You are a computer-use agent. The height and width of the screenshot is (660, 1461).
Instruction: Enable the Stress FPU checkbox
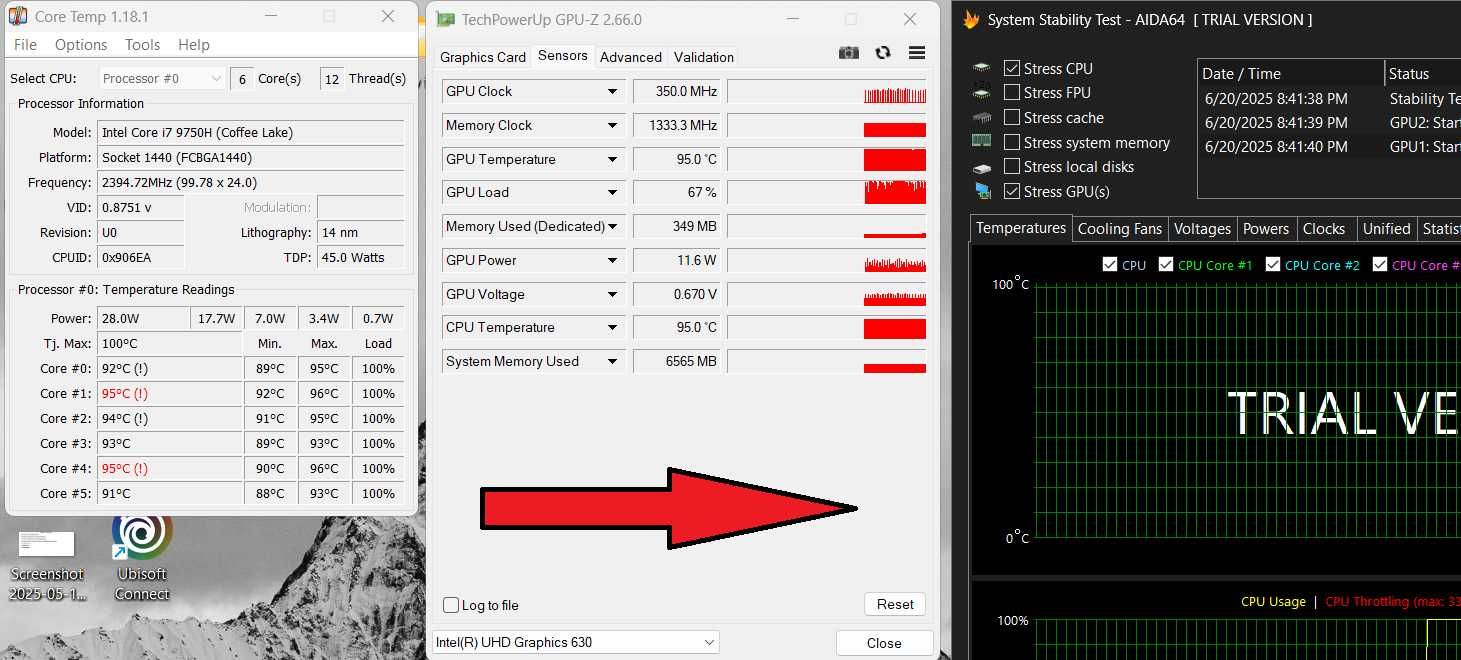pos(1012,92)
